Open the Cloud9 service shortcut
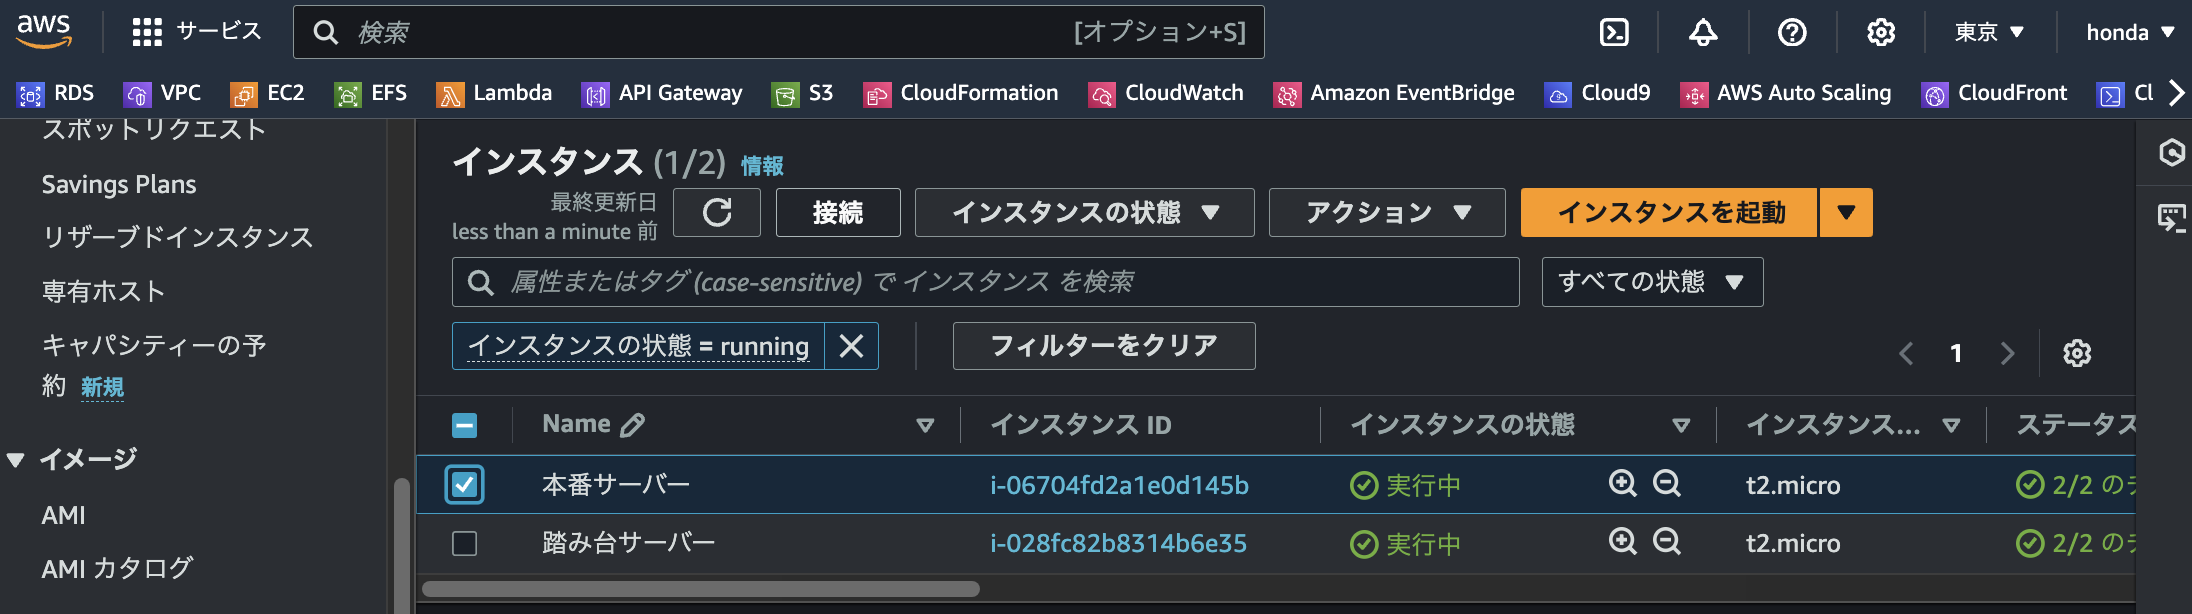Viewport: 2192px width, 614px height. click(x=1597, y=93)
